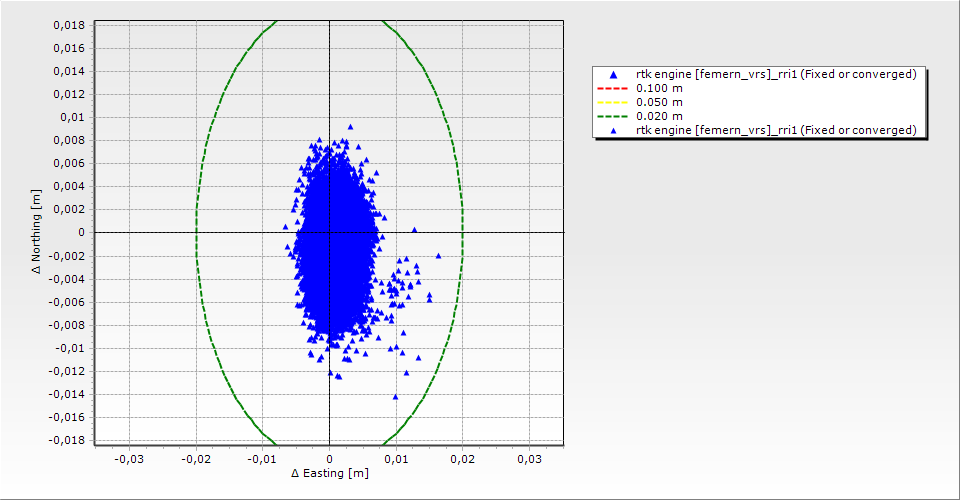This screenshot has width=960, height=500.
Task: Select the 0.020 m legend label
Action: point(660,117)
